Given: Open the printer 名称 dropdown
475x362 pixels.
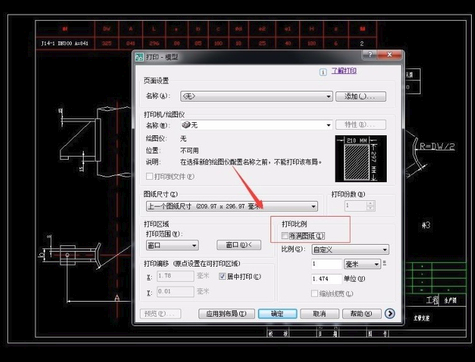Looking at the screenshot, I should click(256, 125).
